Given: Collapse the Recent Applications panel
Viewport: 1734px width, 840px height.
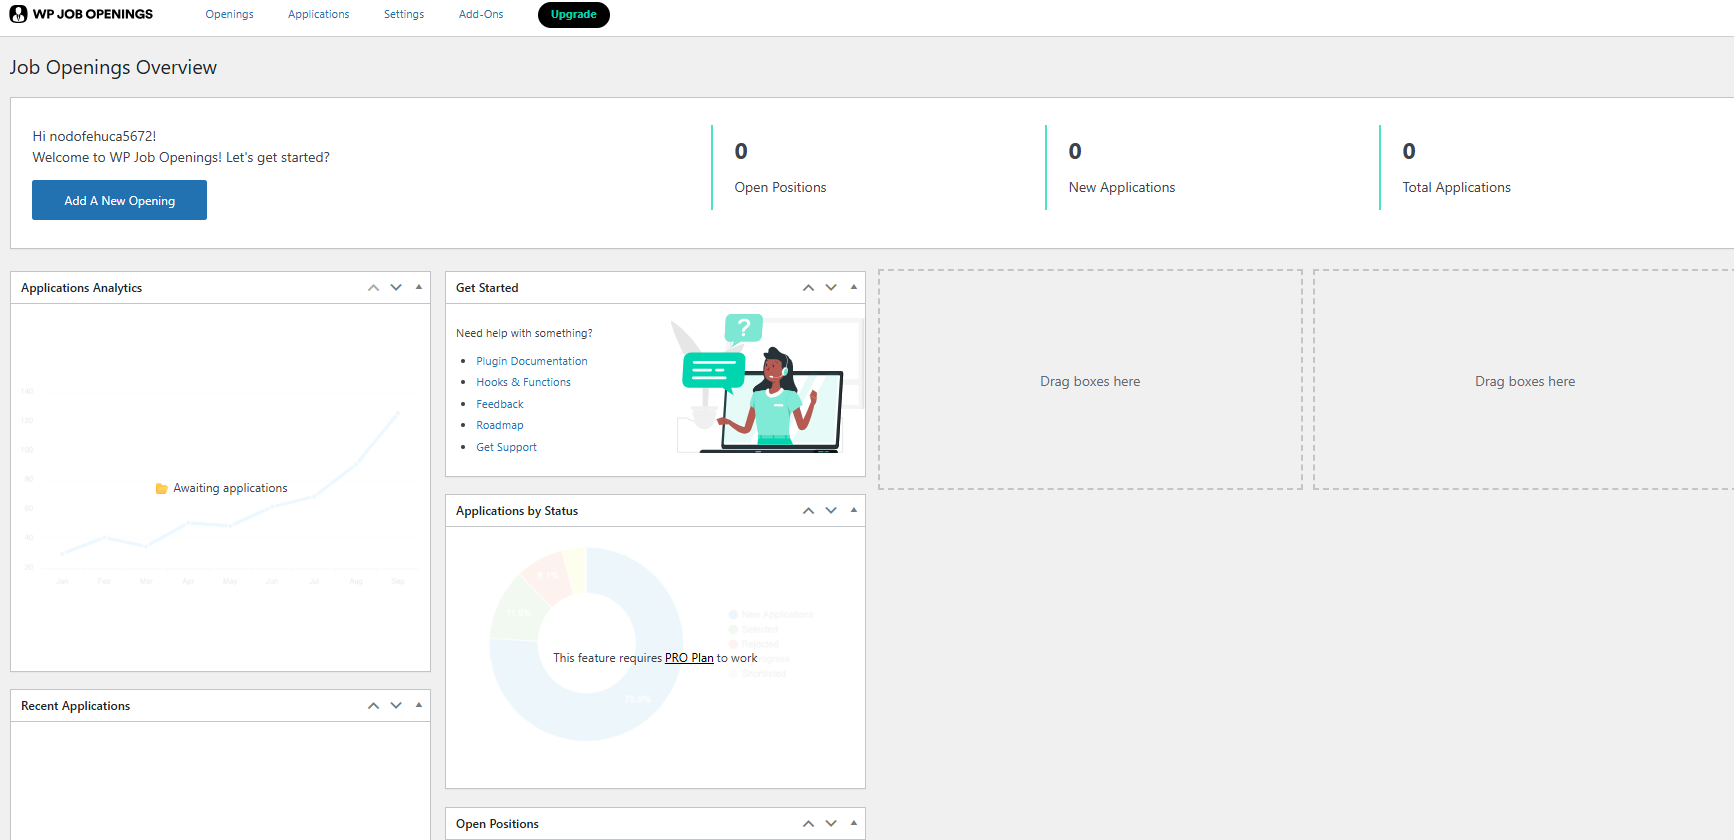Looking at the screenshot, I should tap(419, 705).
